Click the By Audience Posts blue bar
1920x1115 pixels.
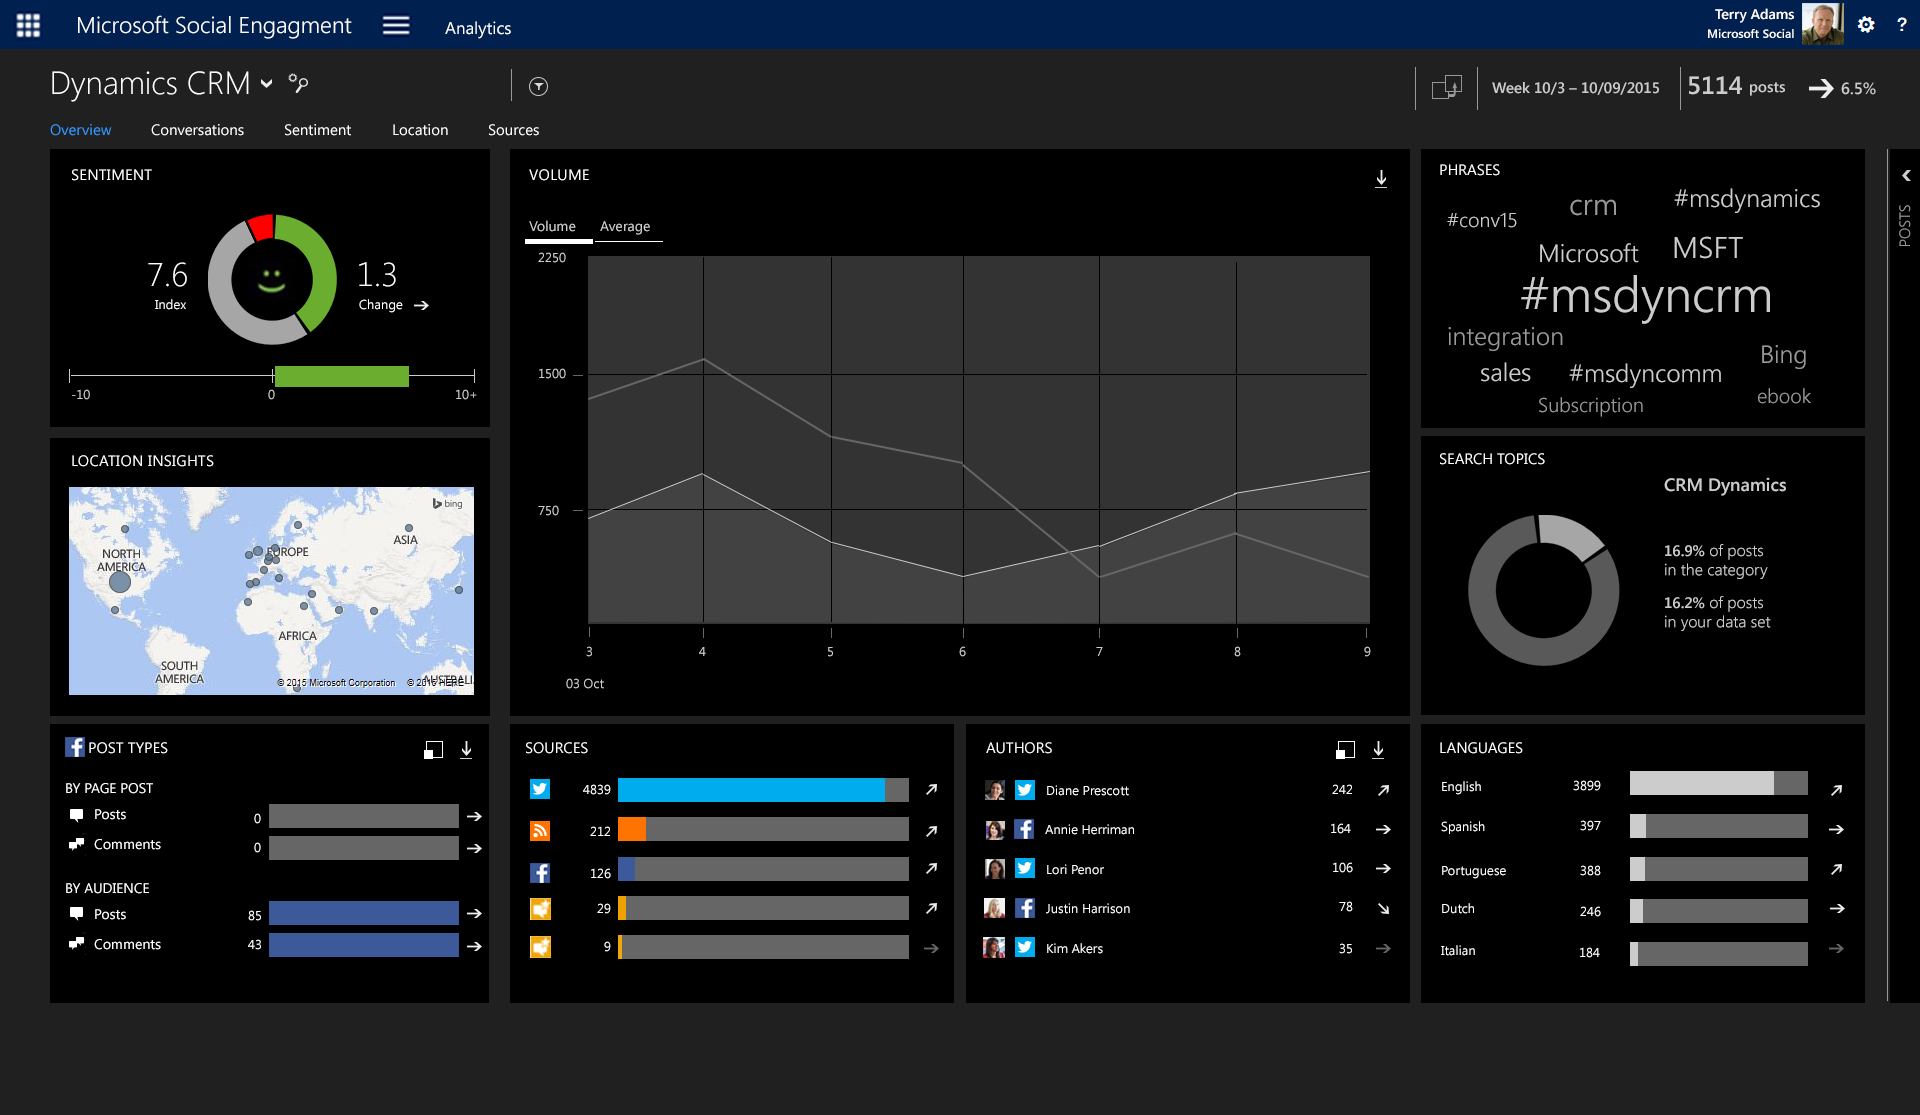tap(363, 913)
